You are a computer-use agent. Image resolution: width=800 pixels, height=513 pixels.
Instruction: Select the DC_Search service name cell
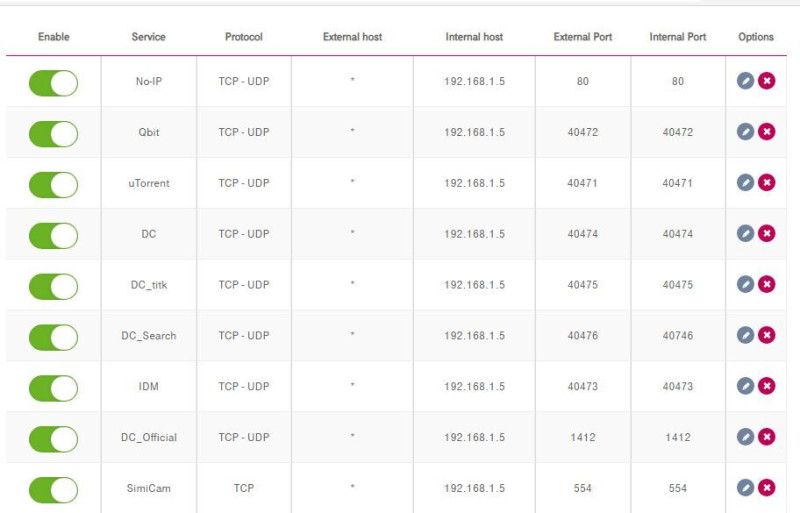[148, 336]
